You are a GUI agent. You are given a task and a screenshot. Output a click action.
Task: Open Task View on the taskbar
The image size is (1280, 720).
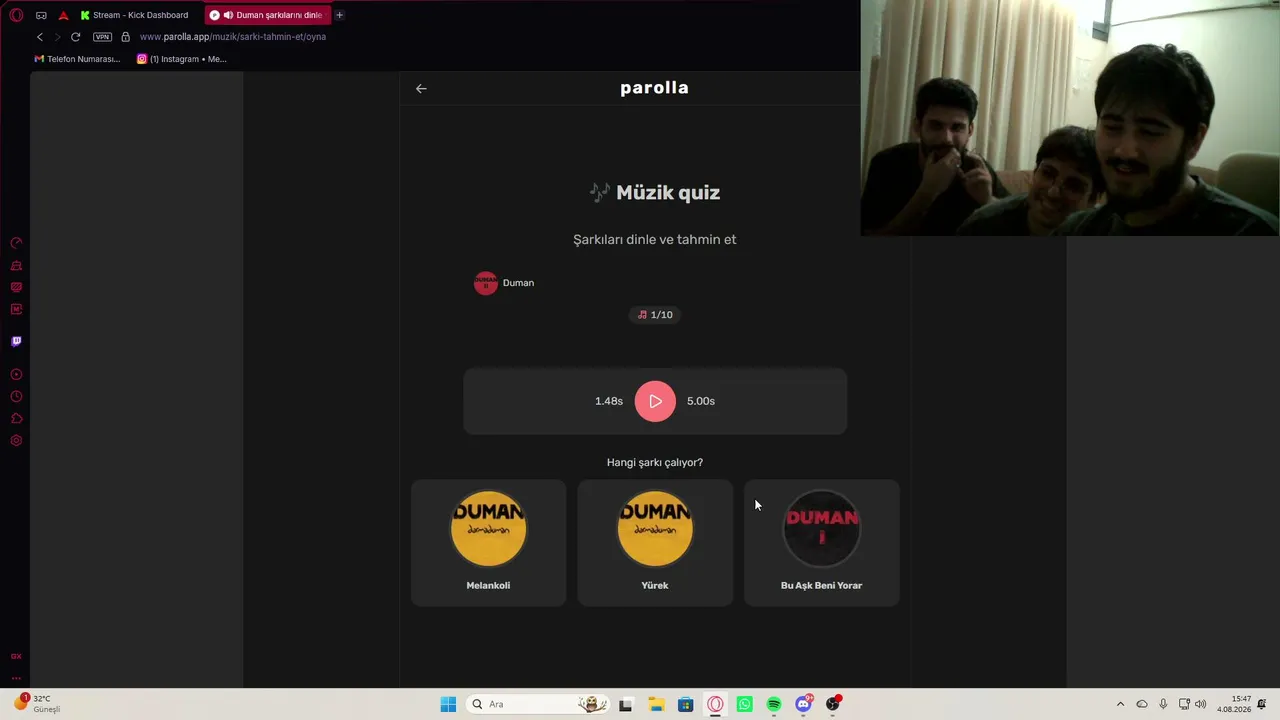(x=626, y=704)
